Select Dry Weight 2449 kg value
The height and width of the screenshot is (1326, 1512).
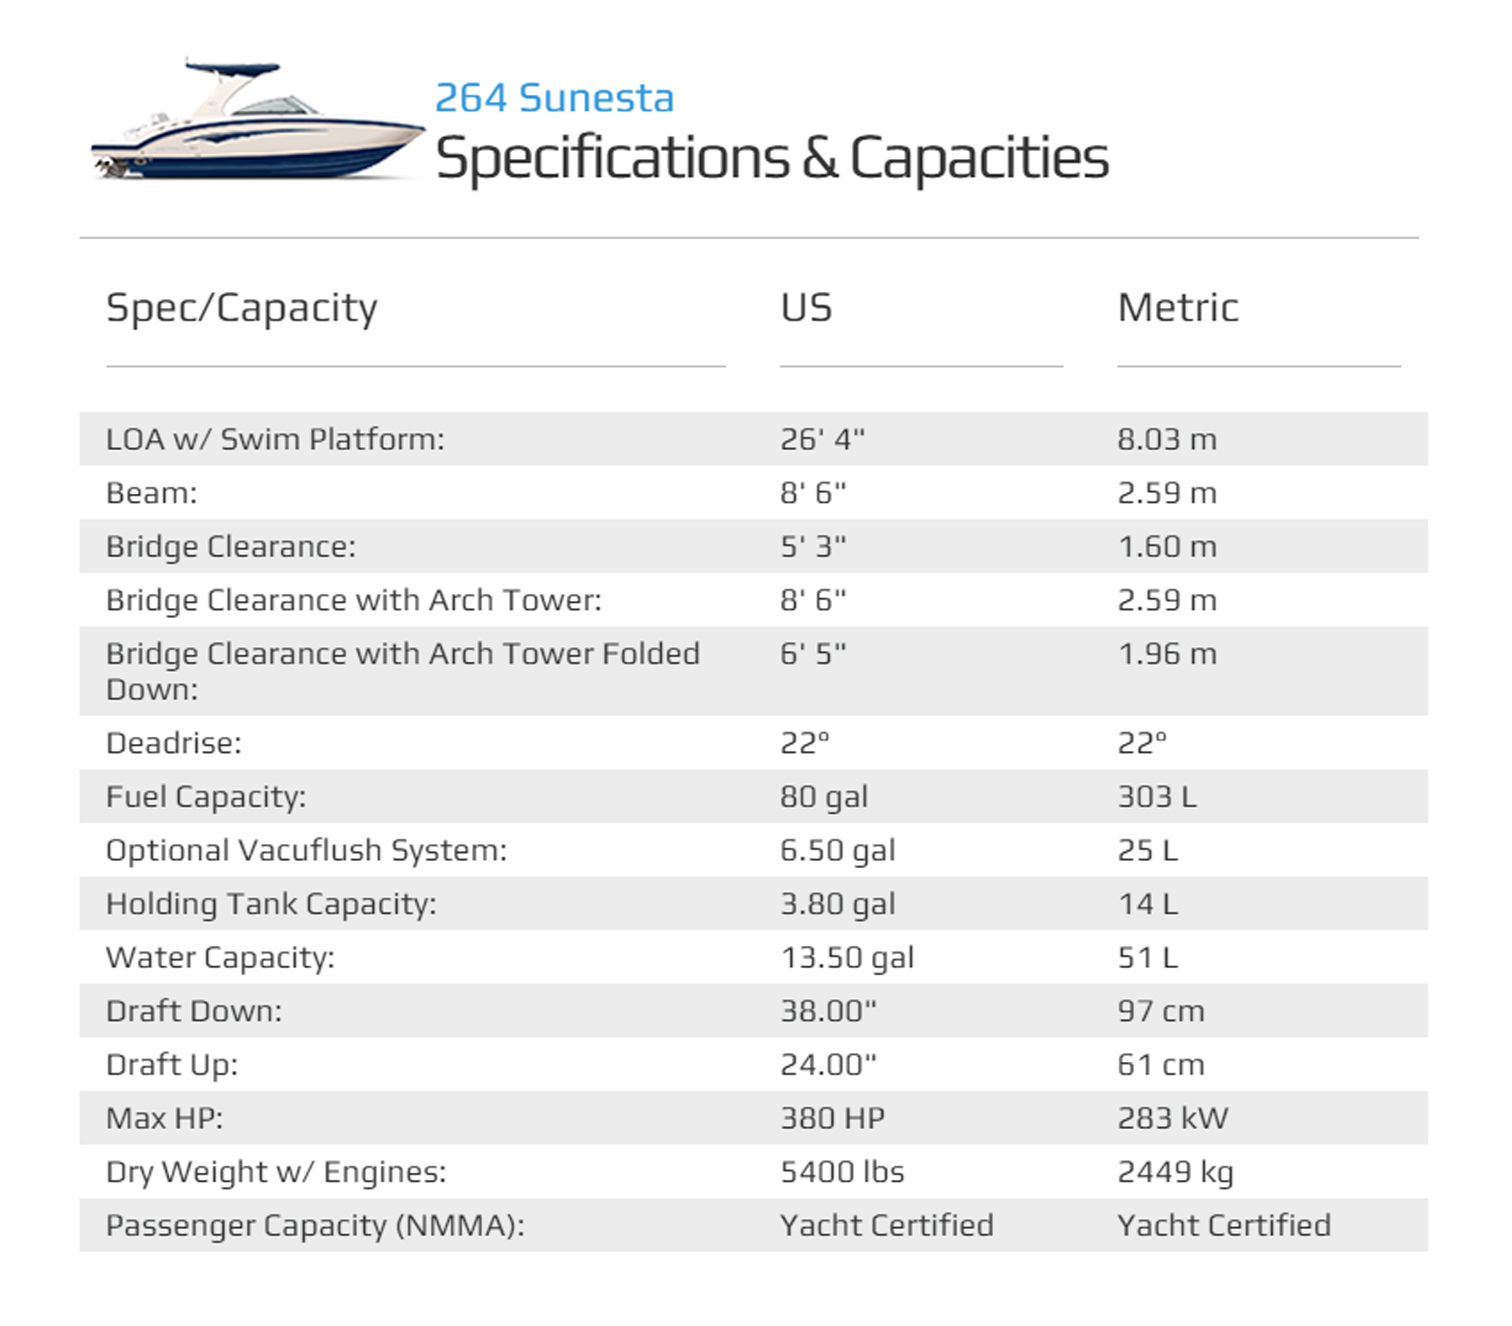click(x=1175, y=1172)
